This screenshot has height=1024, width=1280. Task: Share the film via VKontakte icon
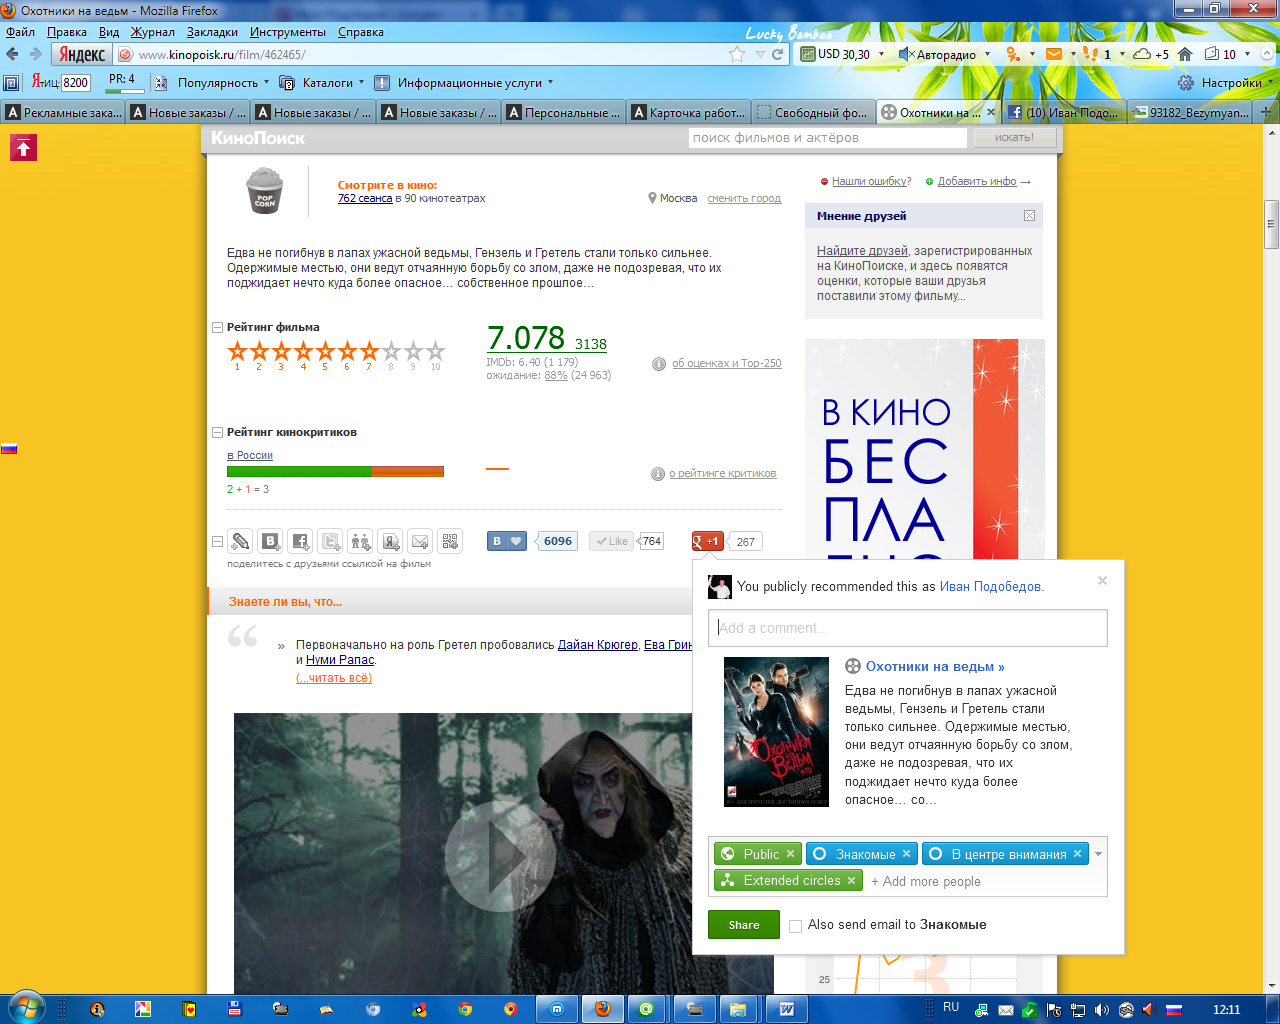coord(270,541)
